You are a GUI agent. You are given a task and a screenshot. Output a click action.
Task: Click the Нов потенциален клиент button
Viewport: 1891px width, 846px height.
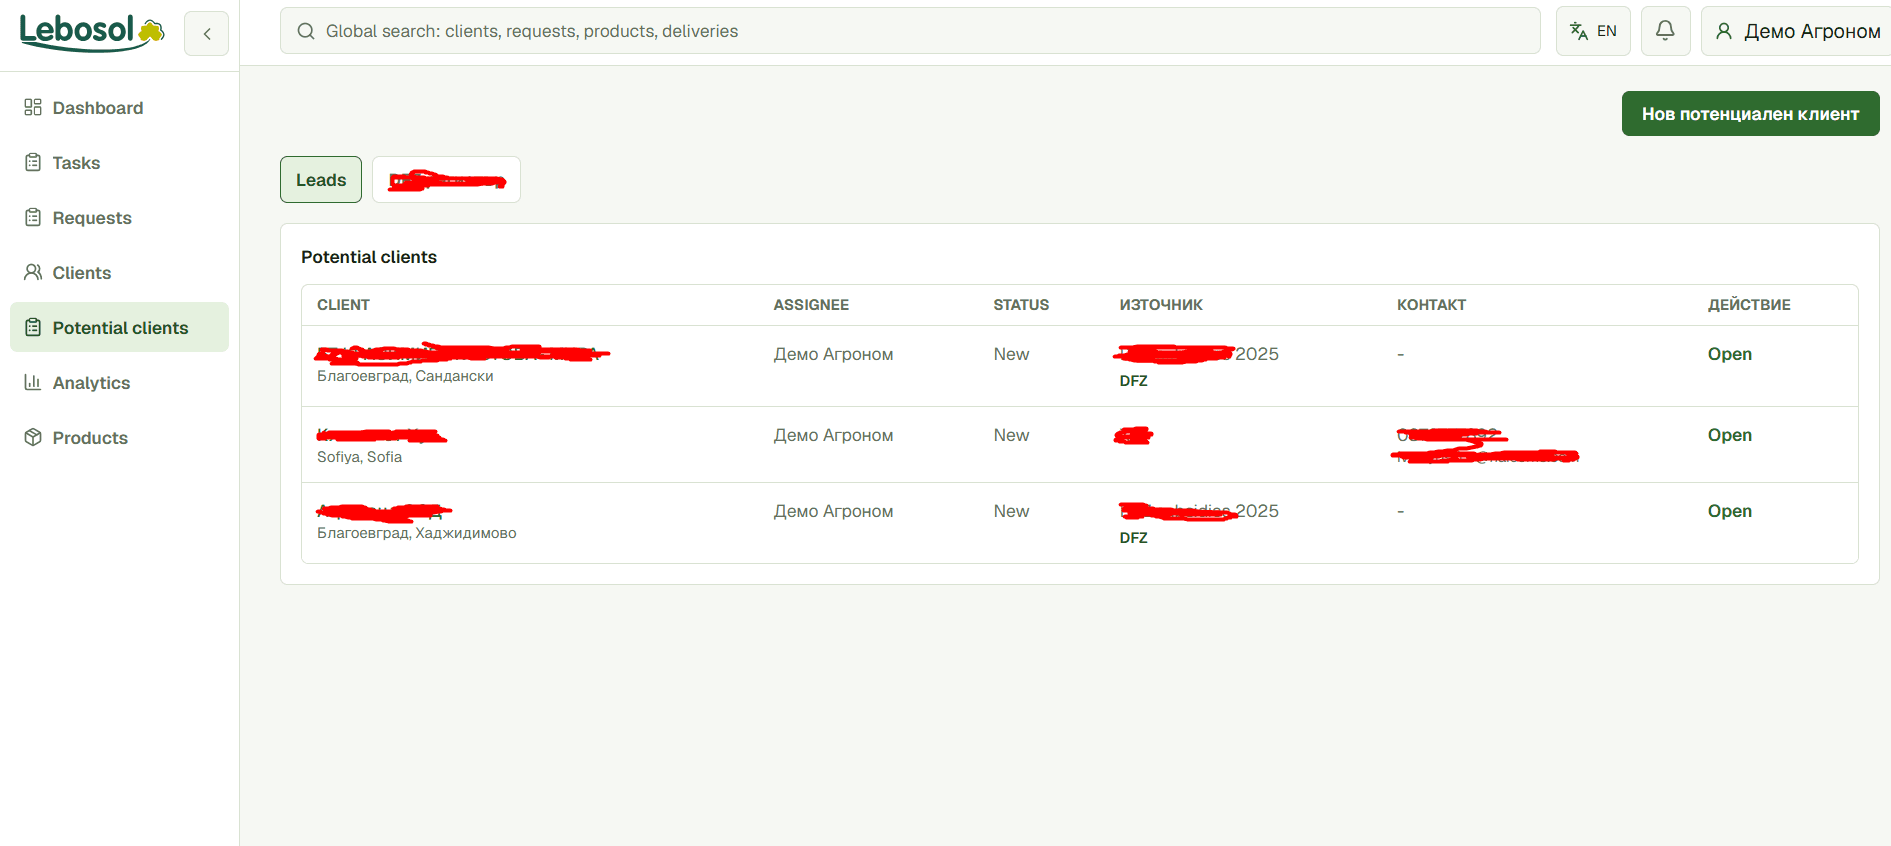(x=1750, y=114)
